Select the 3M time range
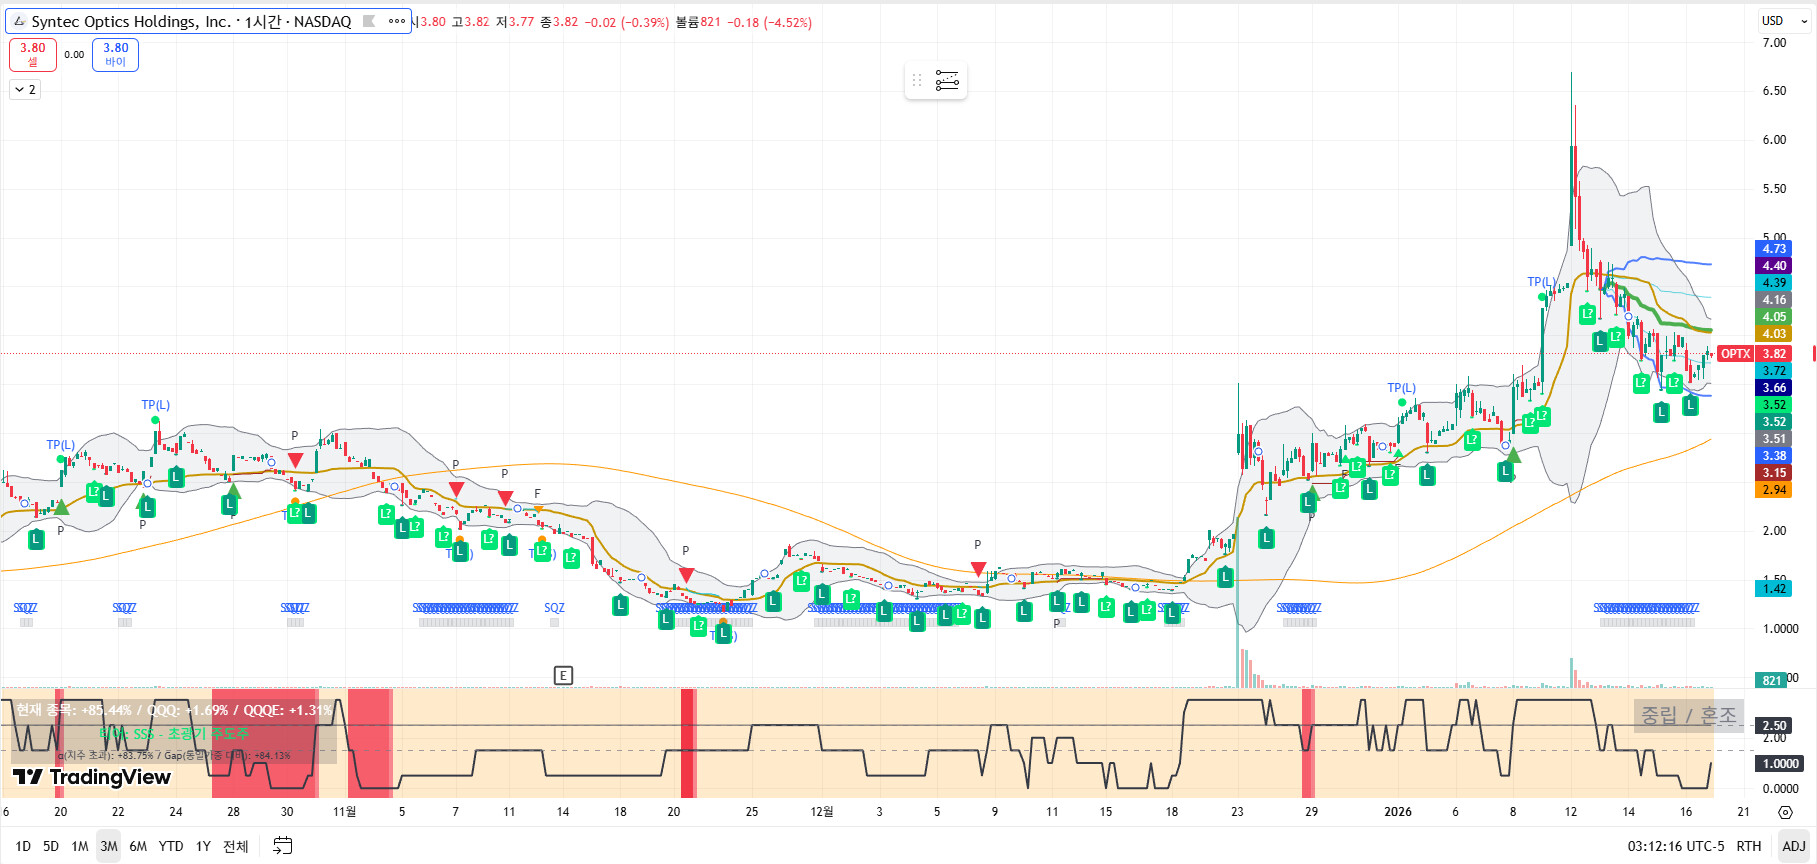1817x864 pixels. coord(109,846)
